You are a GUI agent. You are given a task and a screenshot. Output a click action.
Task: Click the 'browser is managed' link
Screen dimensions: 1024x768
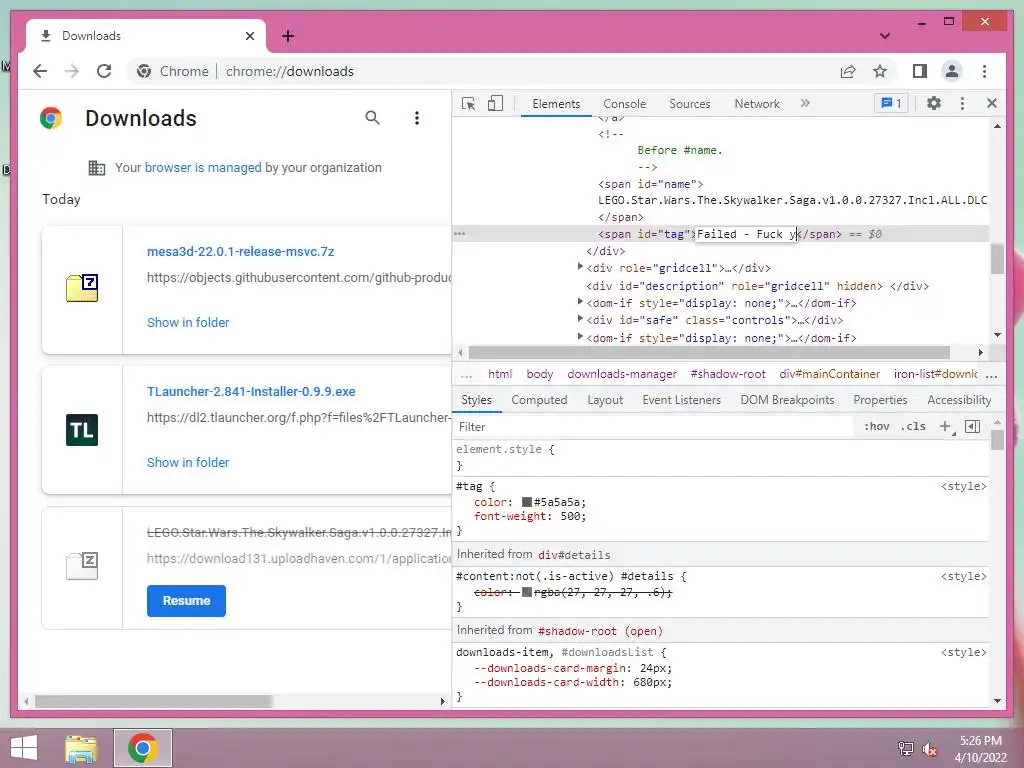(x=202, y=168)
